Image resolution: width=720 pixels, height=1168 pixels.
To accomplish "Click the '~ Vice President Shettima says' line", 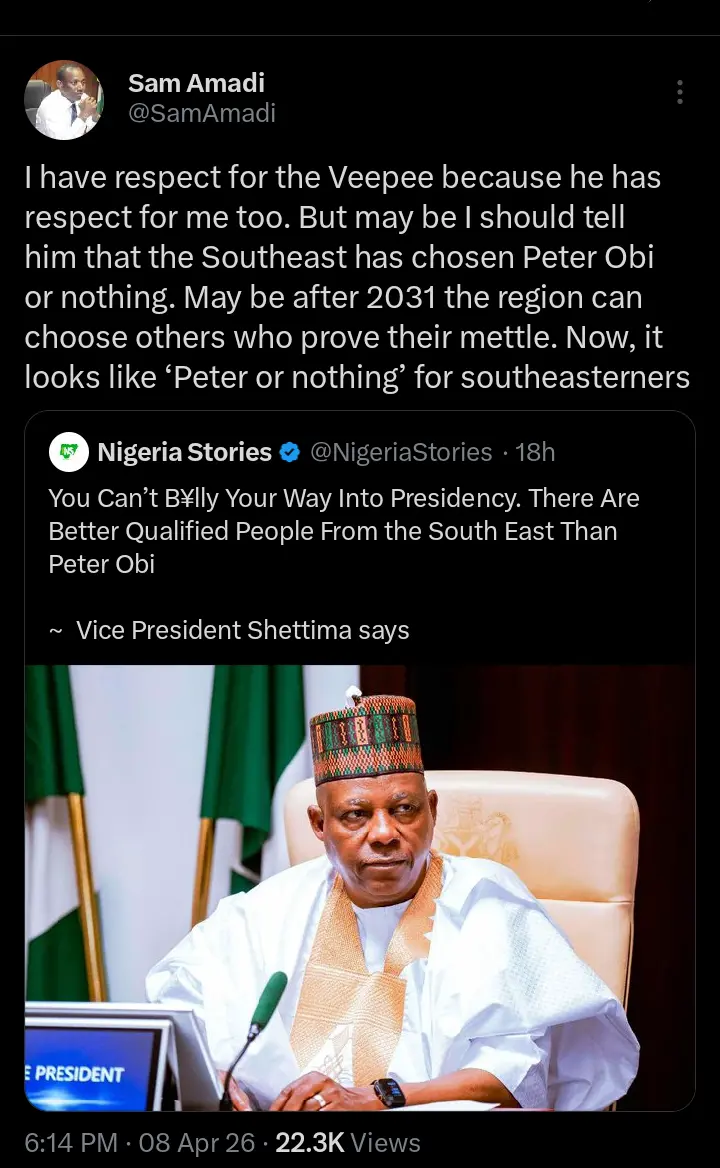I will pyautogui.click(x=229, y=630).
